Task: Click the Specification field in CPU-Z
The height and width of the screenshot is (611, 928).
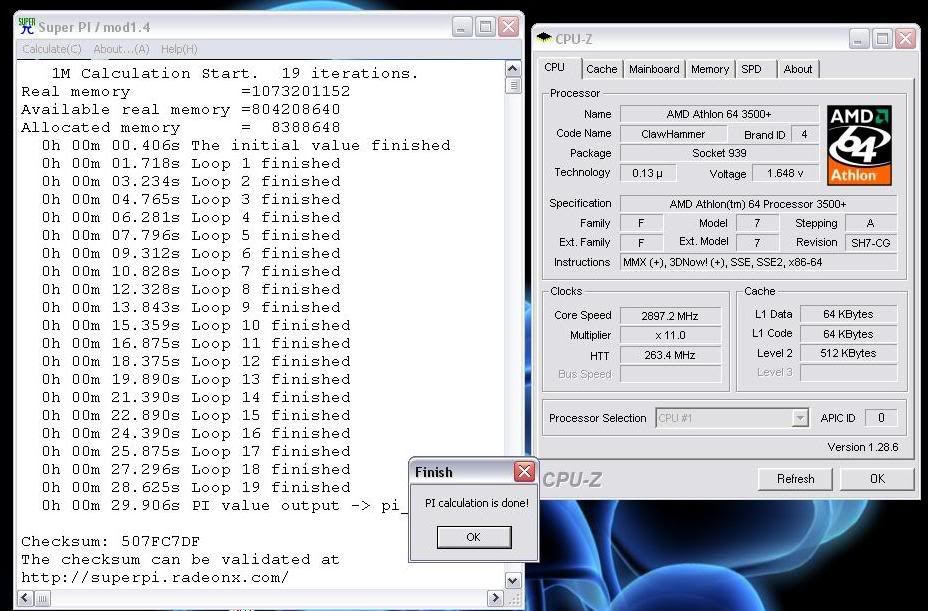Action: point(758,204)
